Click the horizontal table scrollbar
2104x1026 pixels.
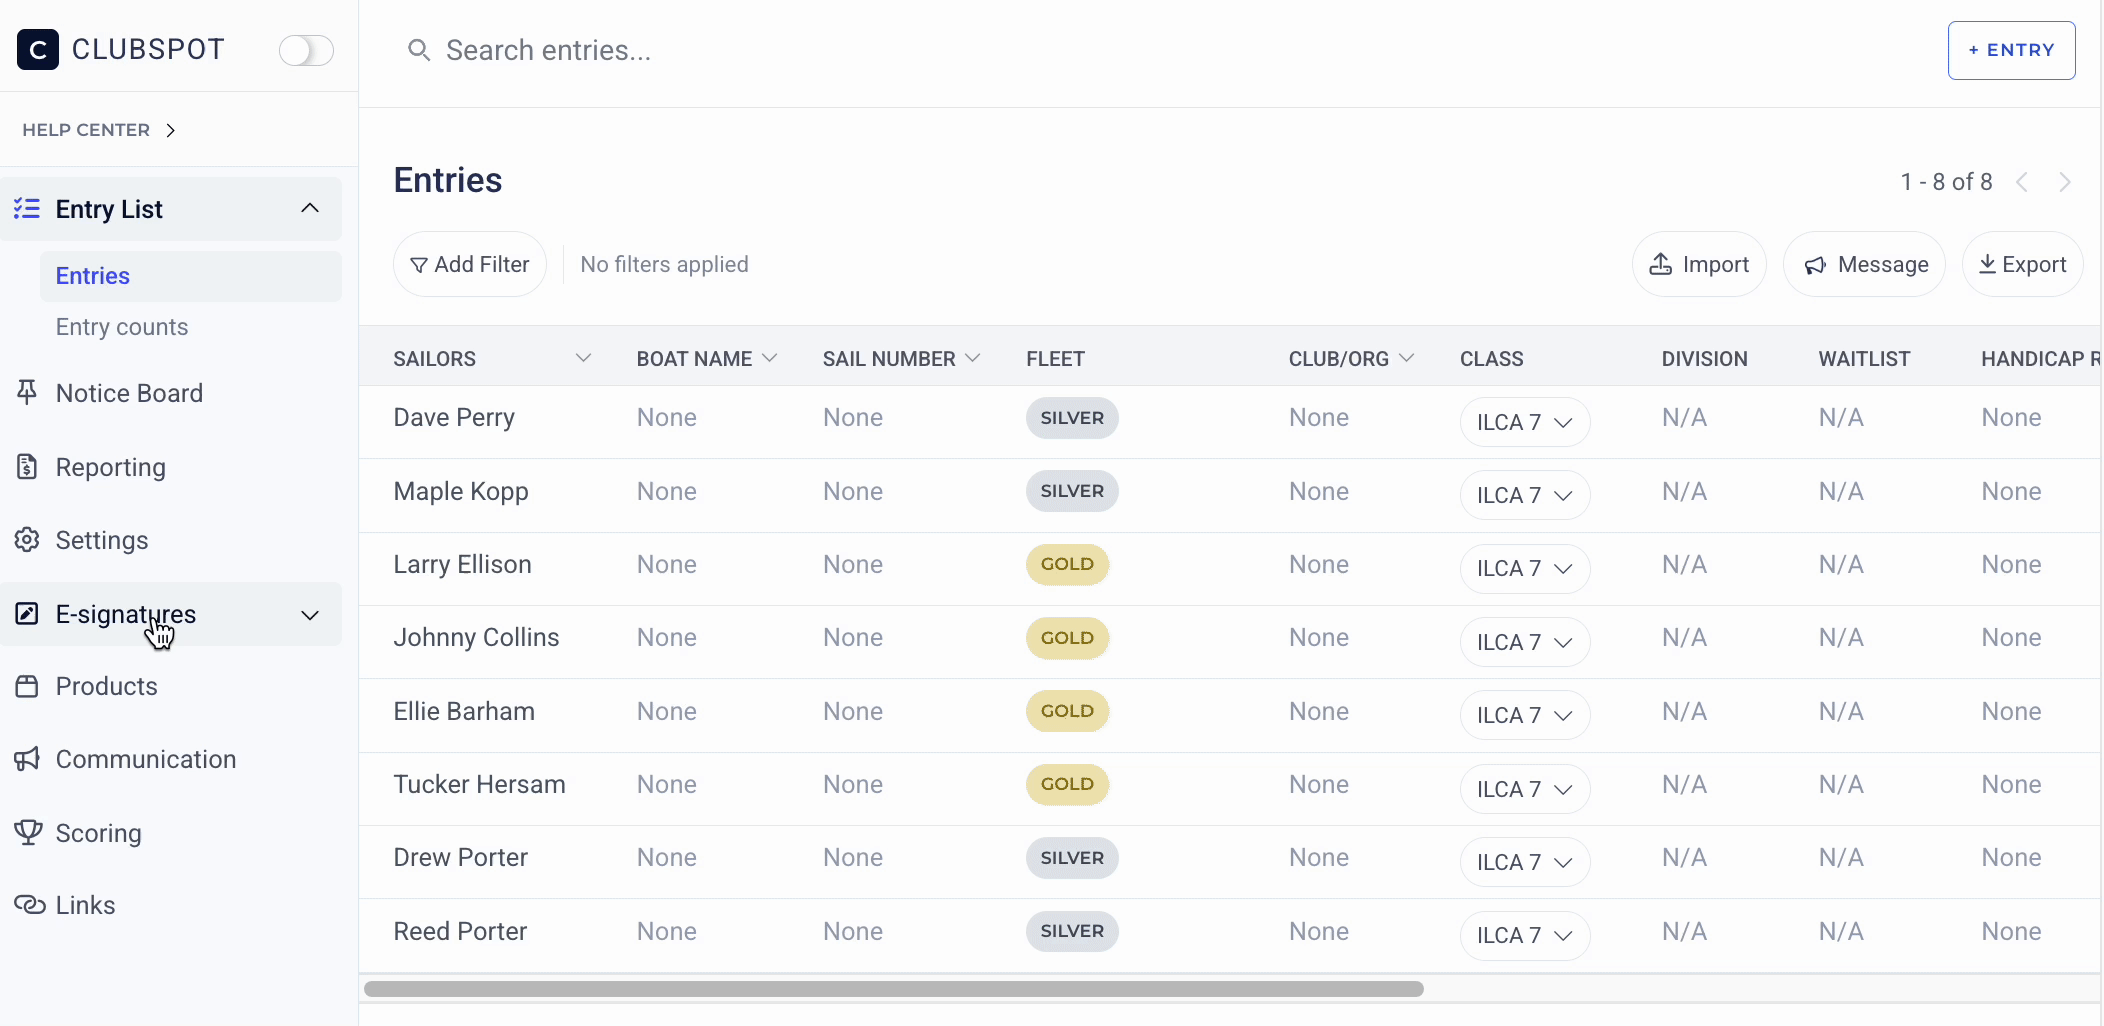tap(893, 989)
